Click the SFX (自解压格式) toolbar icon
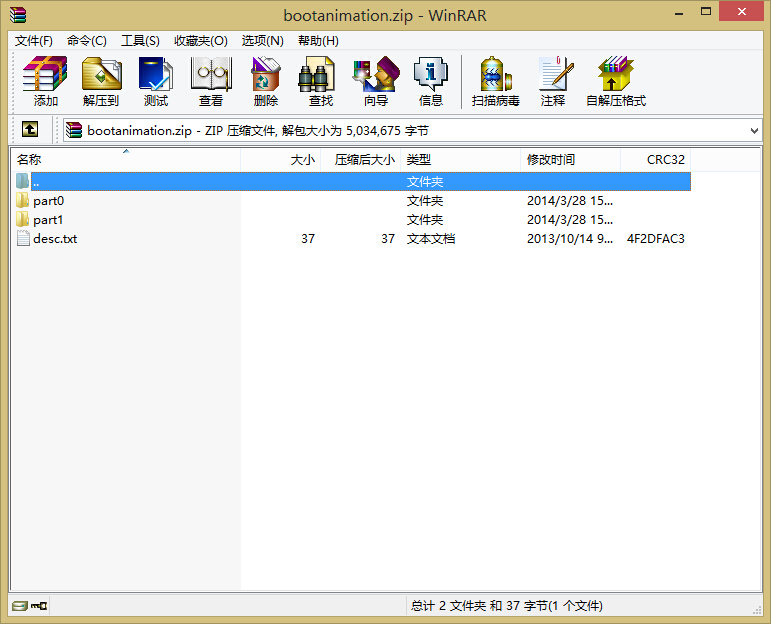Image resolution: width=771 pixels, height=624 pixels. [x=616, y=81]
